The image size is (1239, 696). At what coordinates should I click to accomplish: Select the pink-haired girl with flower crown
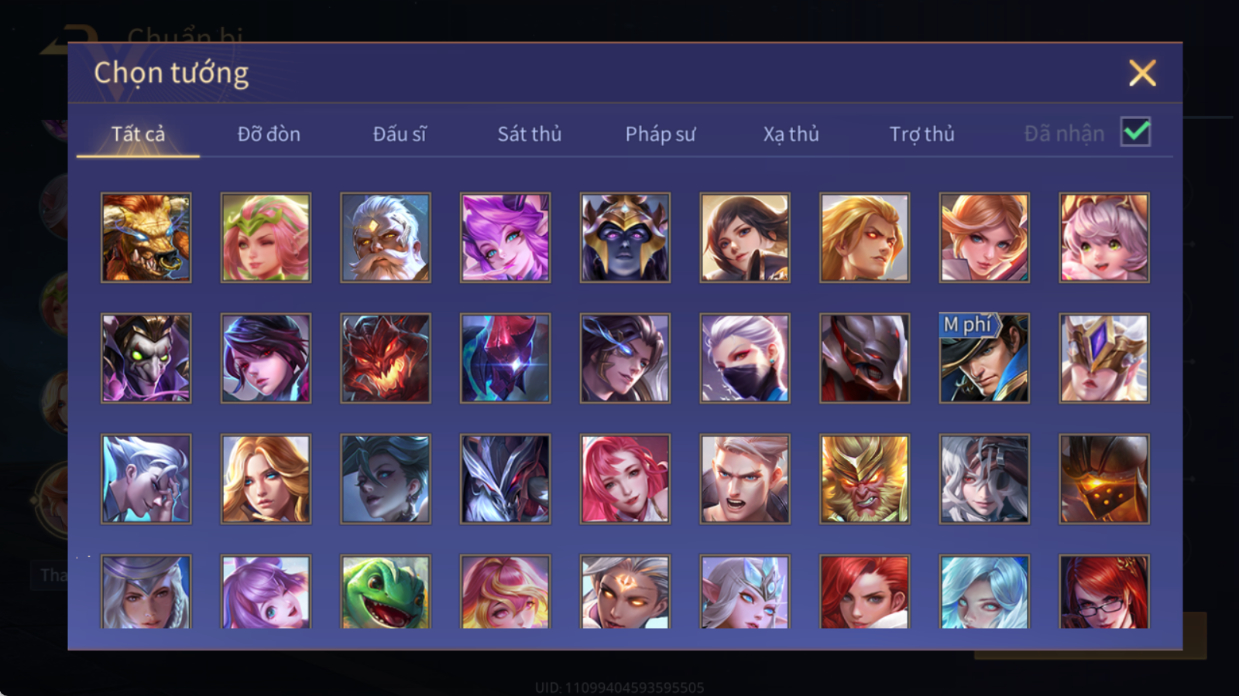tap(266, 238)
